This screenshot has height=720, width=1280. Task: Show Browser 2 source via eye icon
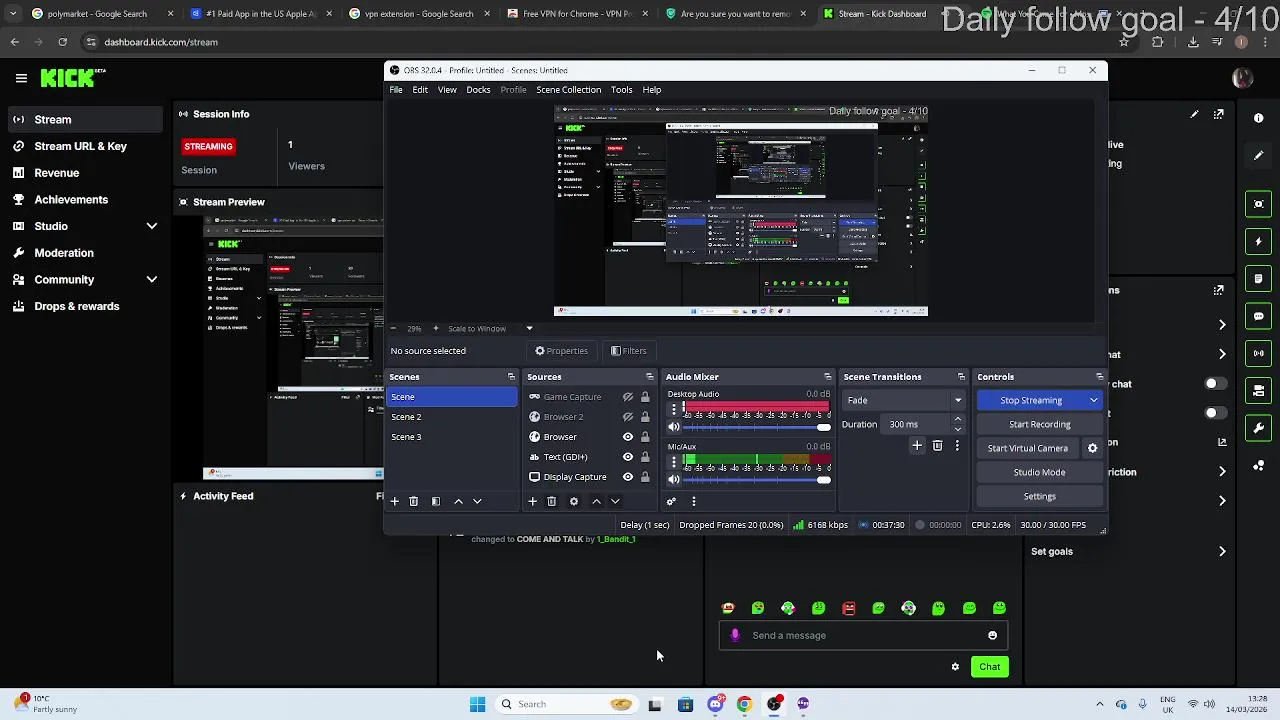[628, 417]
